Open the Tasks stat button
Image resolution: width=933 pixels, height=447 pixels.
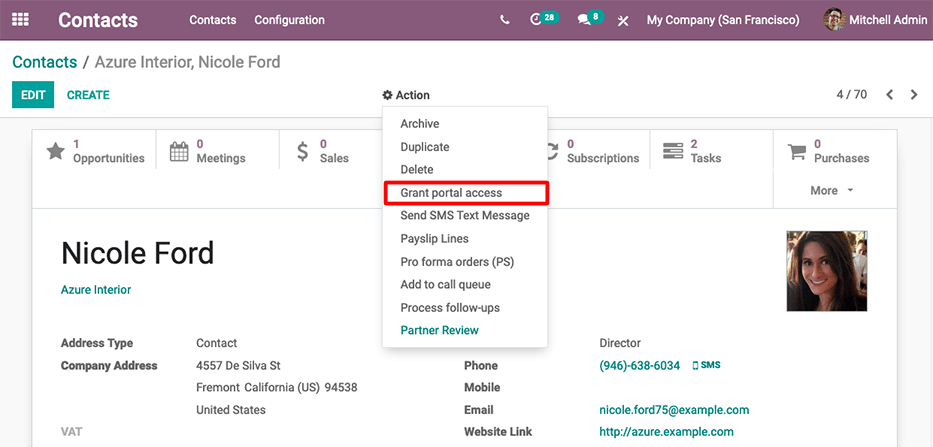[x=692, y=151]
